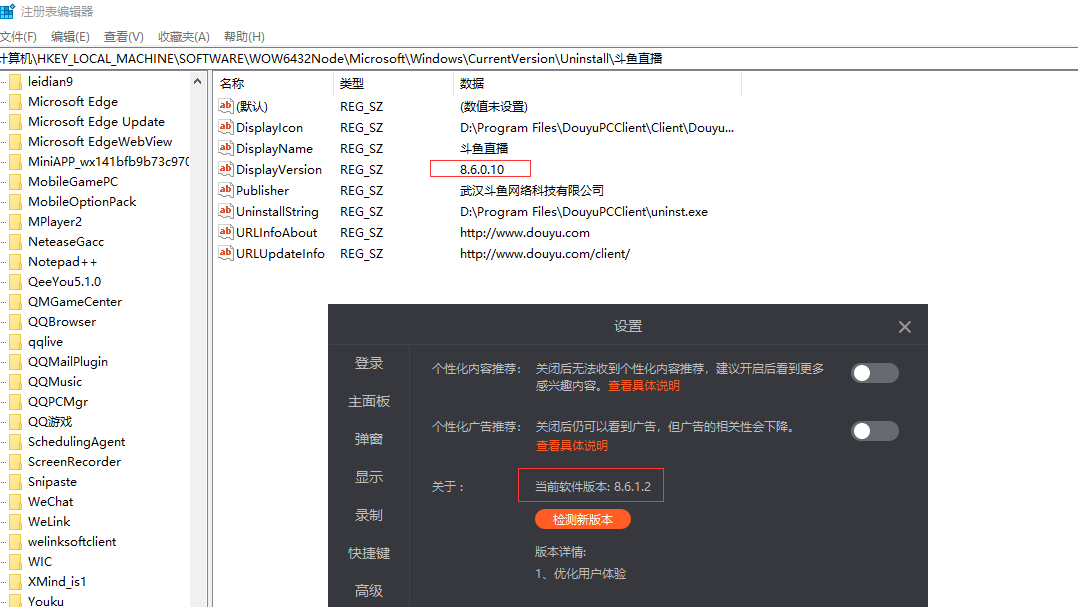Click the URLUpdateInfo string value icon

pyautogui.click(x=226, y=253)
